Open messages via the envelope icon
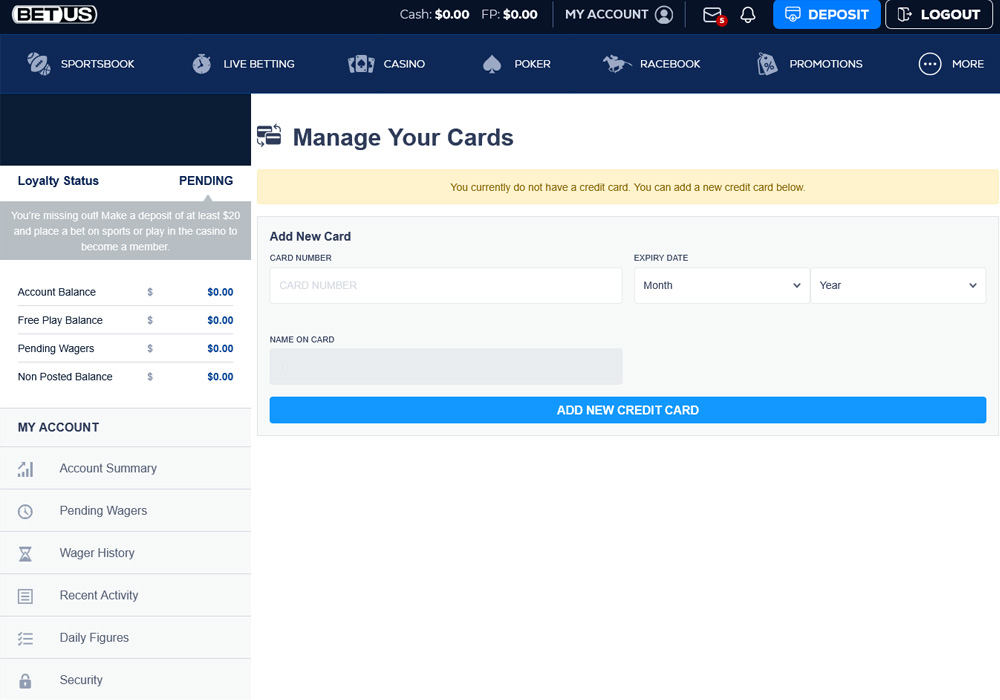 click(711, 15)
